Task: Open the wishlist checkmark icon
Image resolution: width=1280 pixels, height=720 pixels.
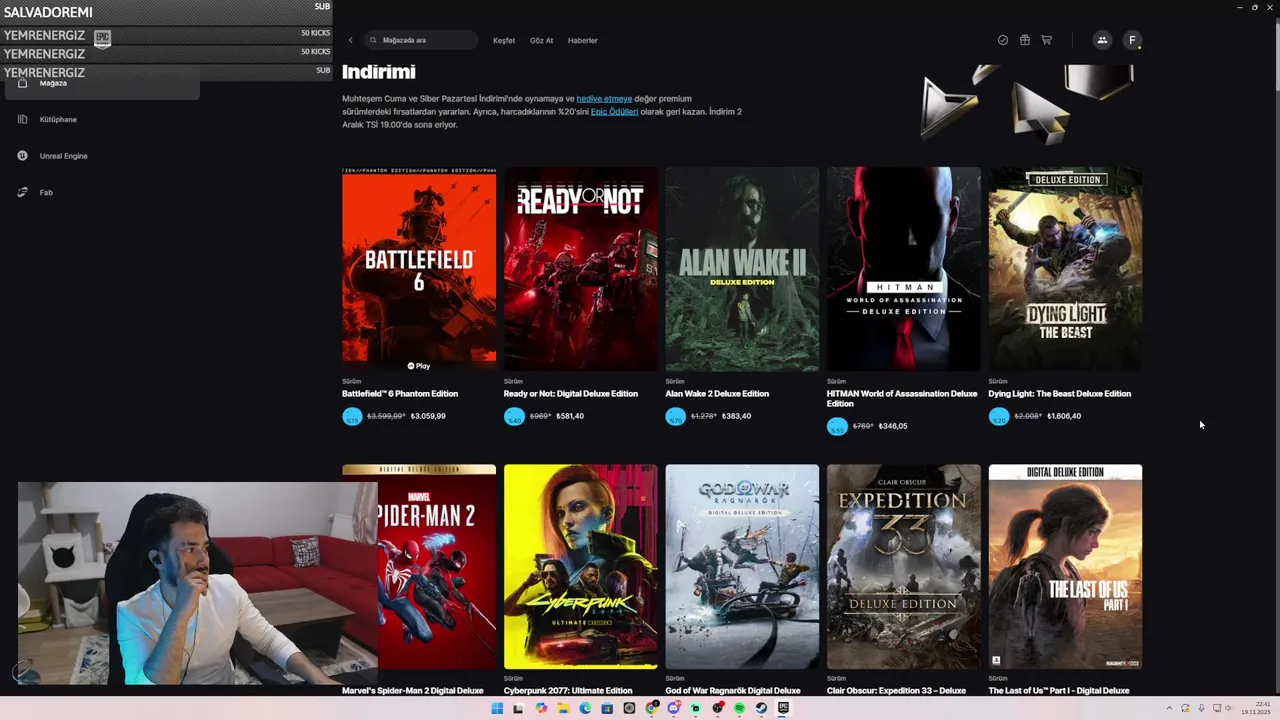Action: pyautogui.click(x=1003, y=40)
